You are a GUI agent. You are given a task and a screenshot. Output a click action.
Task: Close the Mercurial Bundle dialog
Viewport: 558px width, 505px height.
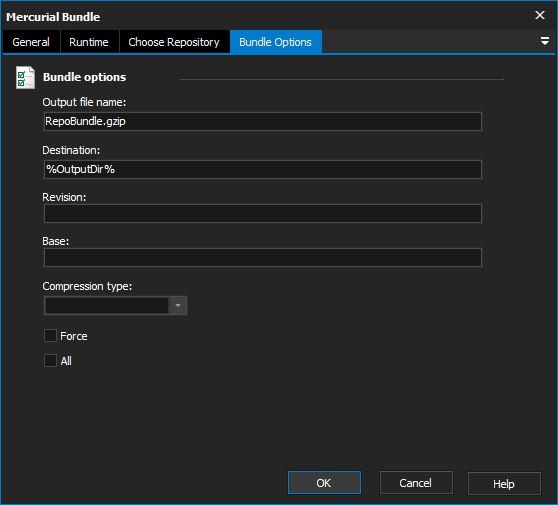tap(540, 15)
